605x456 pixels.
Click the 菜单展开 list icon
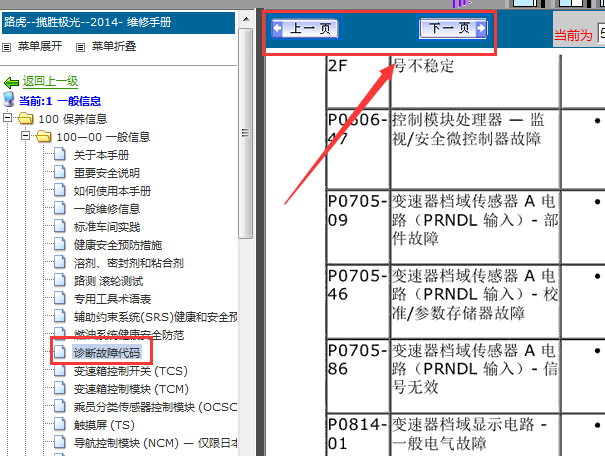point(7,47)
